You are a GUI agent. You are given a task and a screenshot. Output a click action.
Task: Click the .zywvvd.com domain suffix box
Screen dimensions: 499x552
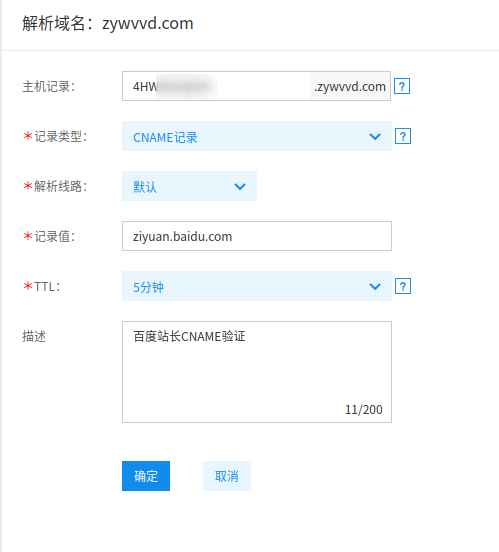pos(350,86)
